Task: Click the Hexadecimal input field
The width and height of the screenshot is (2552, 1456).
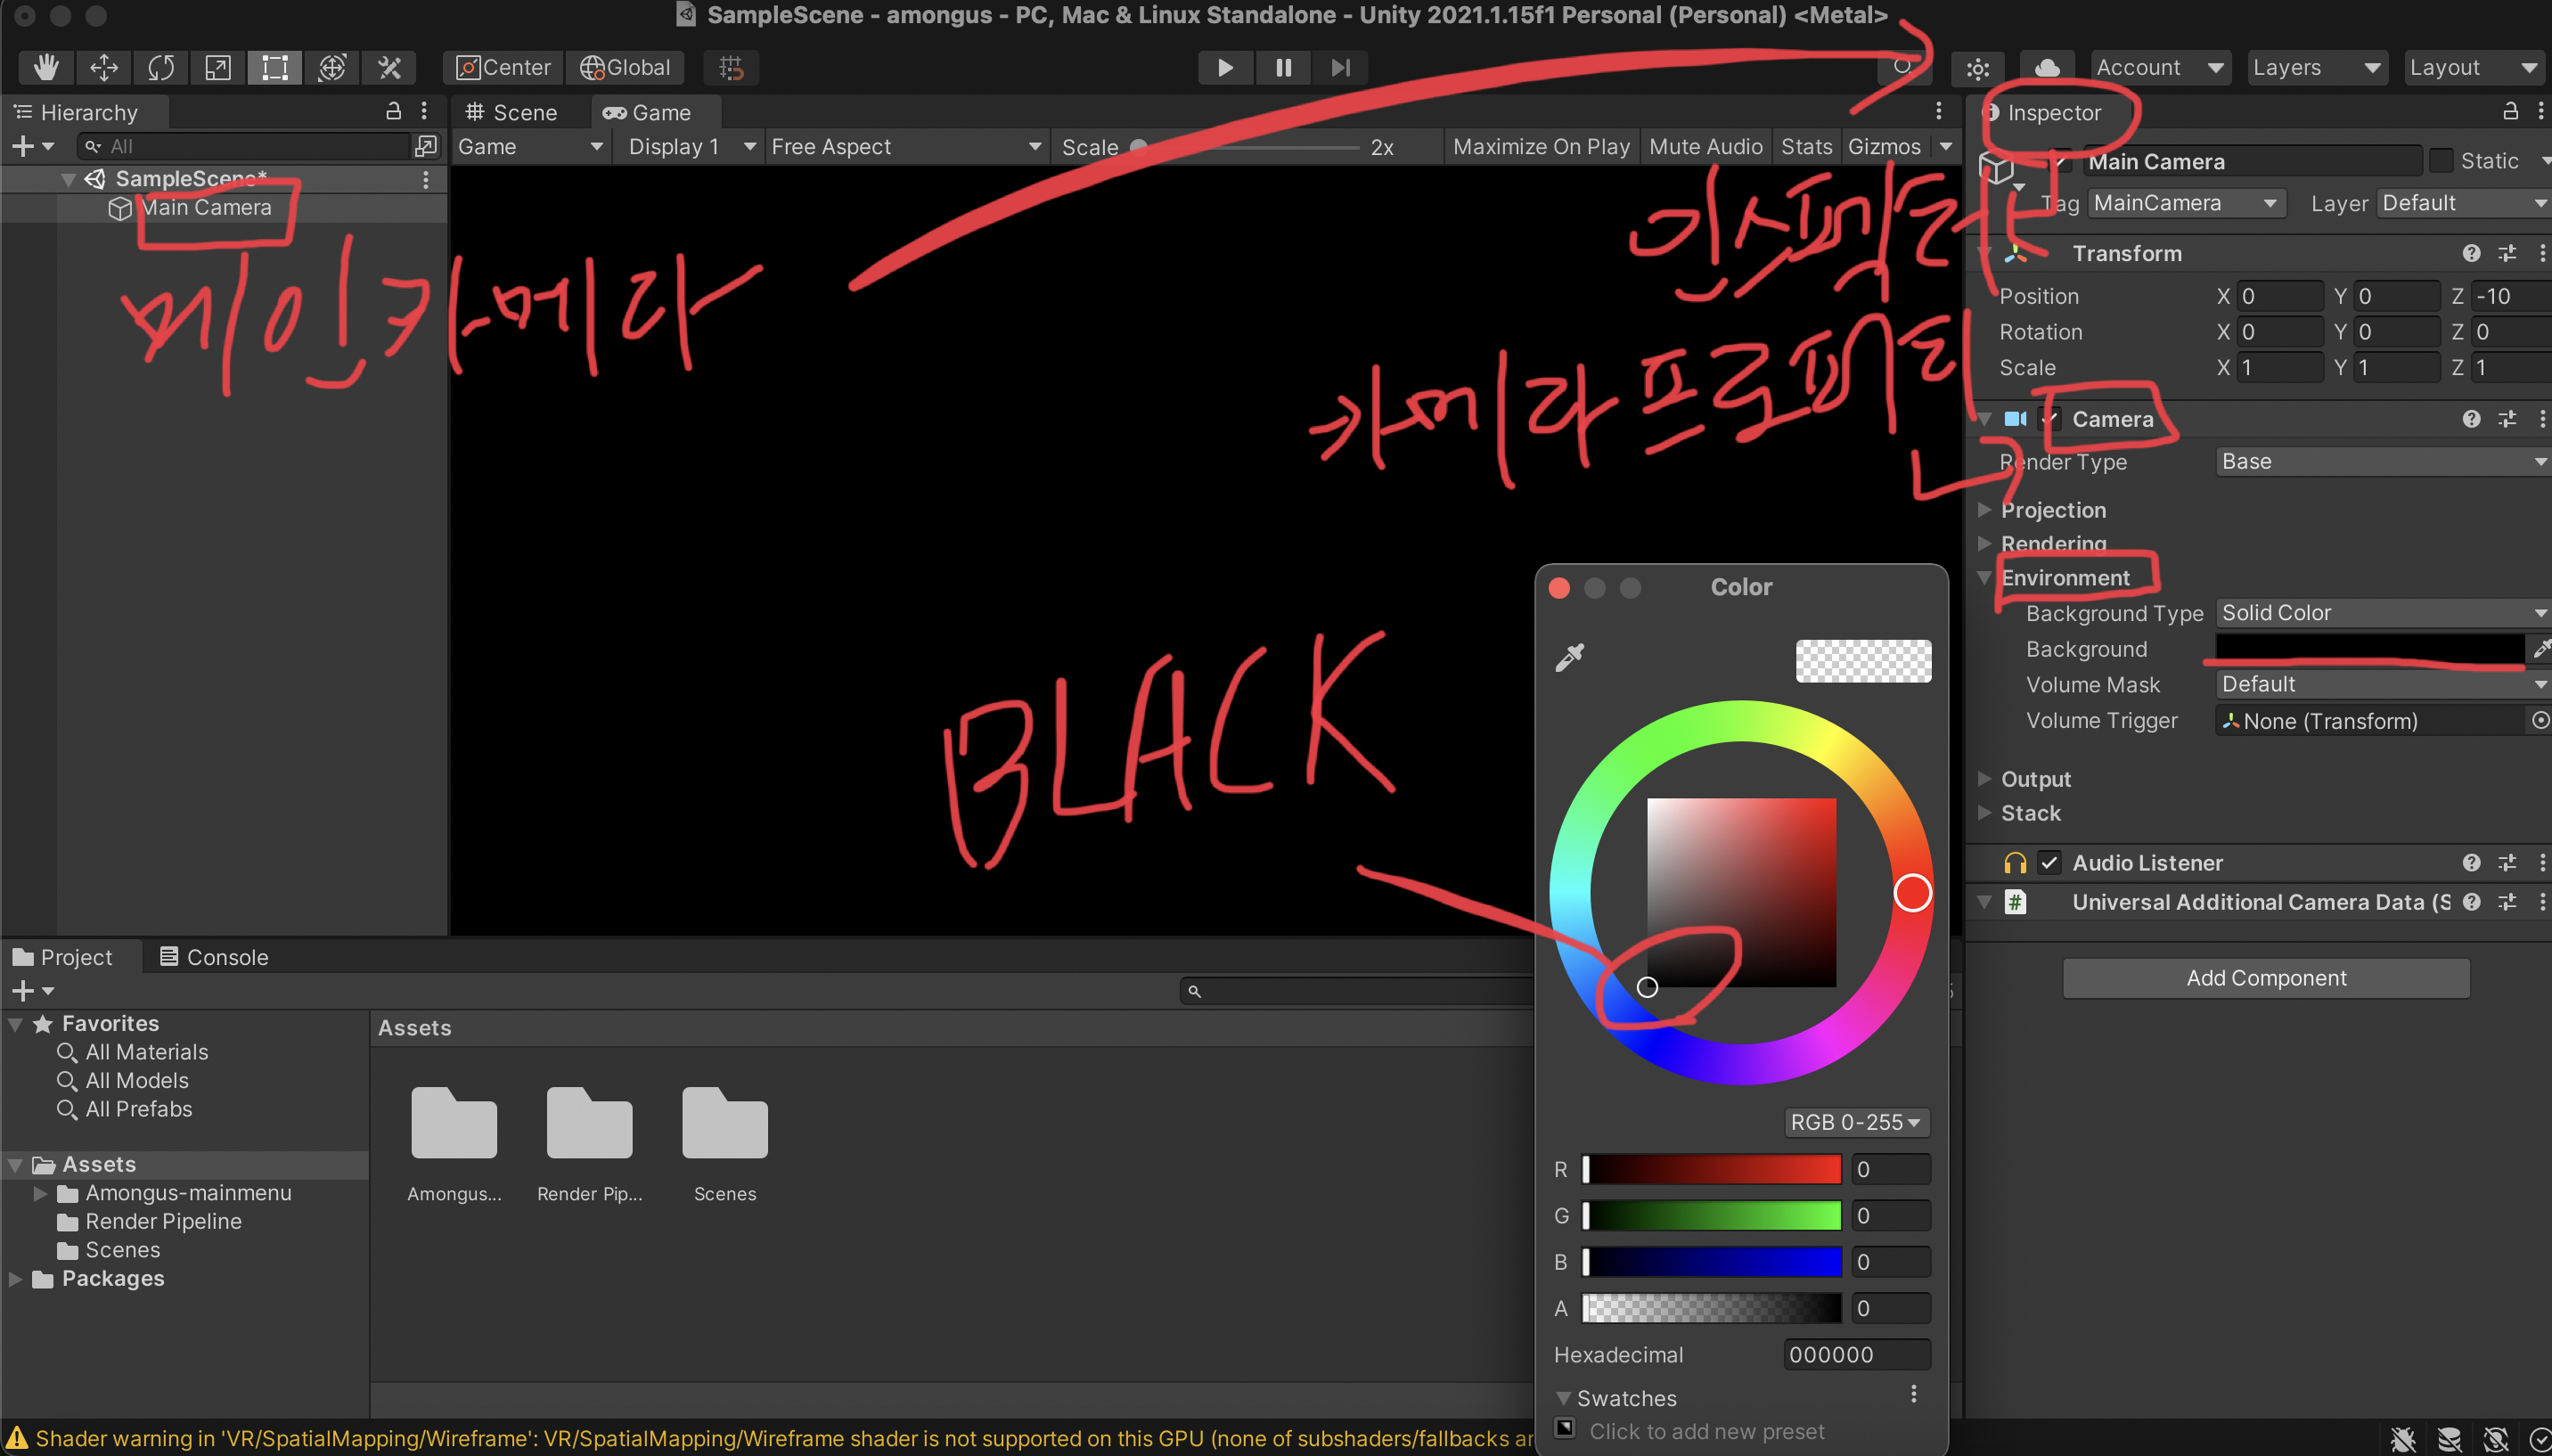Action: pos(1856,1355)
